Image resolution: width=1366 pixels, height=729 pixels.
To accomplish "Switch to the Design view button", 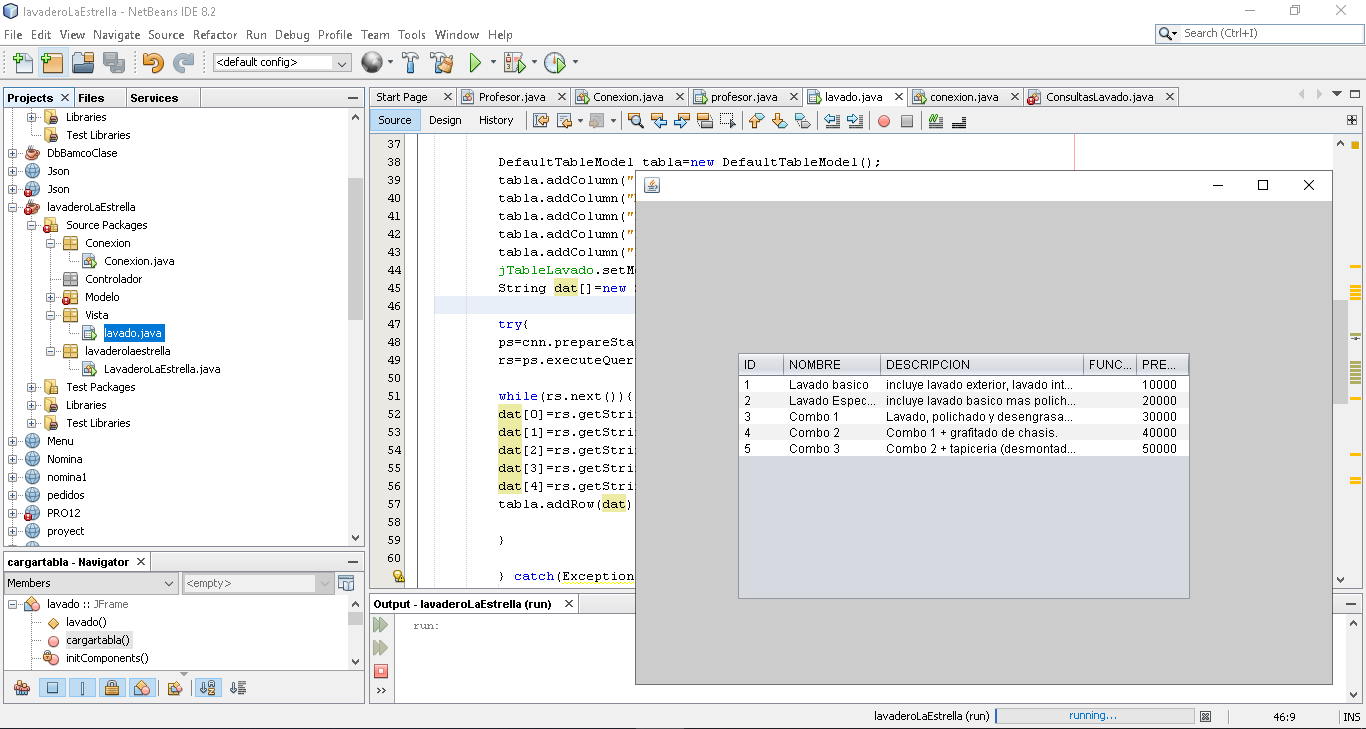I will pos(445,120).
